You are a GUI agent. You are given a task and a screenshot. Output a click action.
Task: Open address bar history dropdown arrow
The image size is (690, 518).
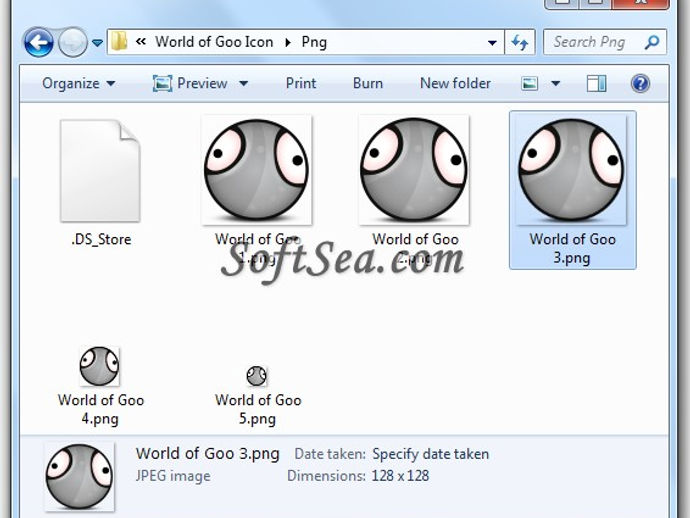[x=492, y=43]
